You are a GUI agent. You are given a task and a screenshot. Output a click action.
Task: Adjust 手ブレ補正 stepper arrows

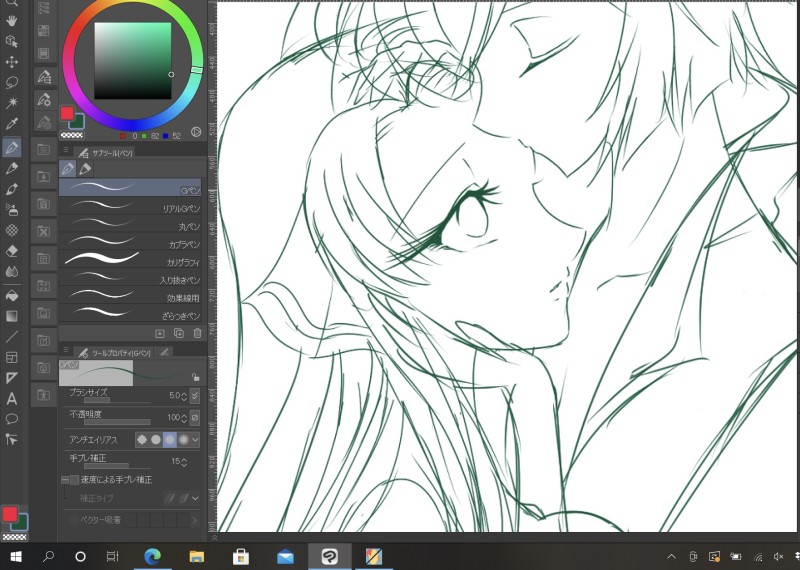pyautogui.click(x=184, y=462)
